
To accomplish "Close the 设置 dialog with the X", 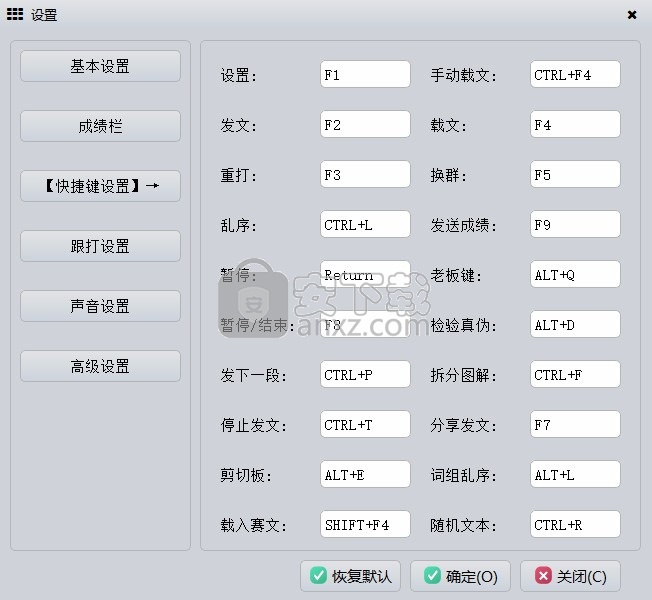I will [632, 15].
